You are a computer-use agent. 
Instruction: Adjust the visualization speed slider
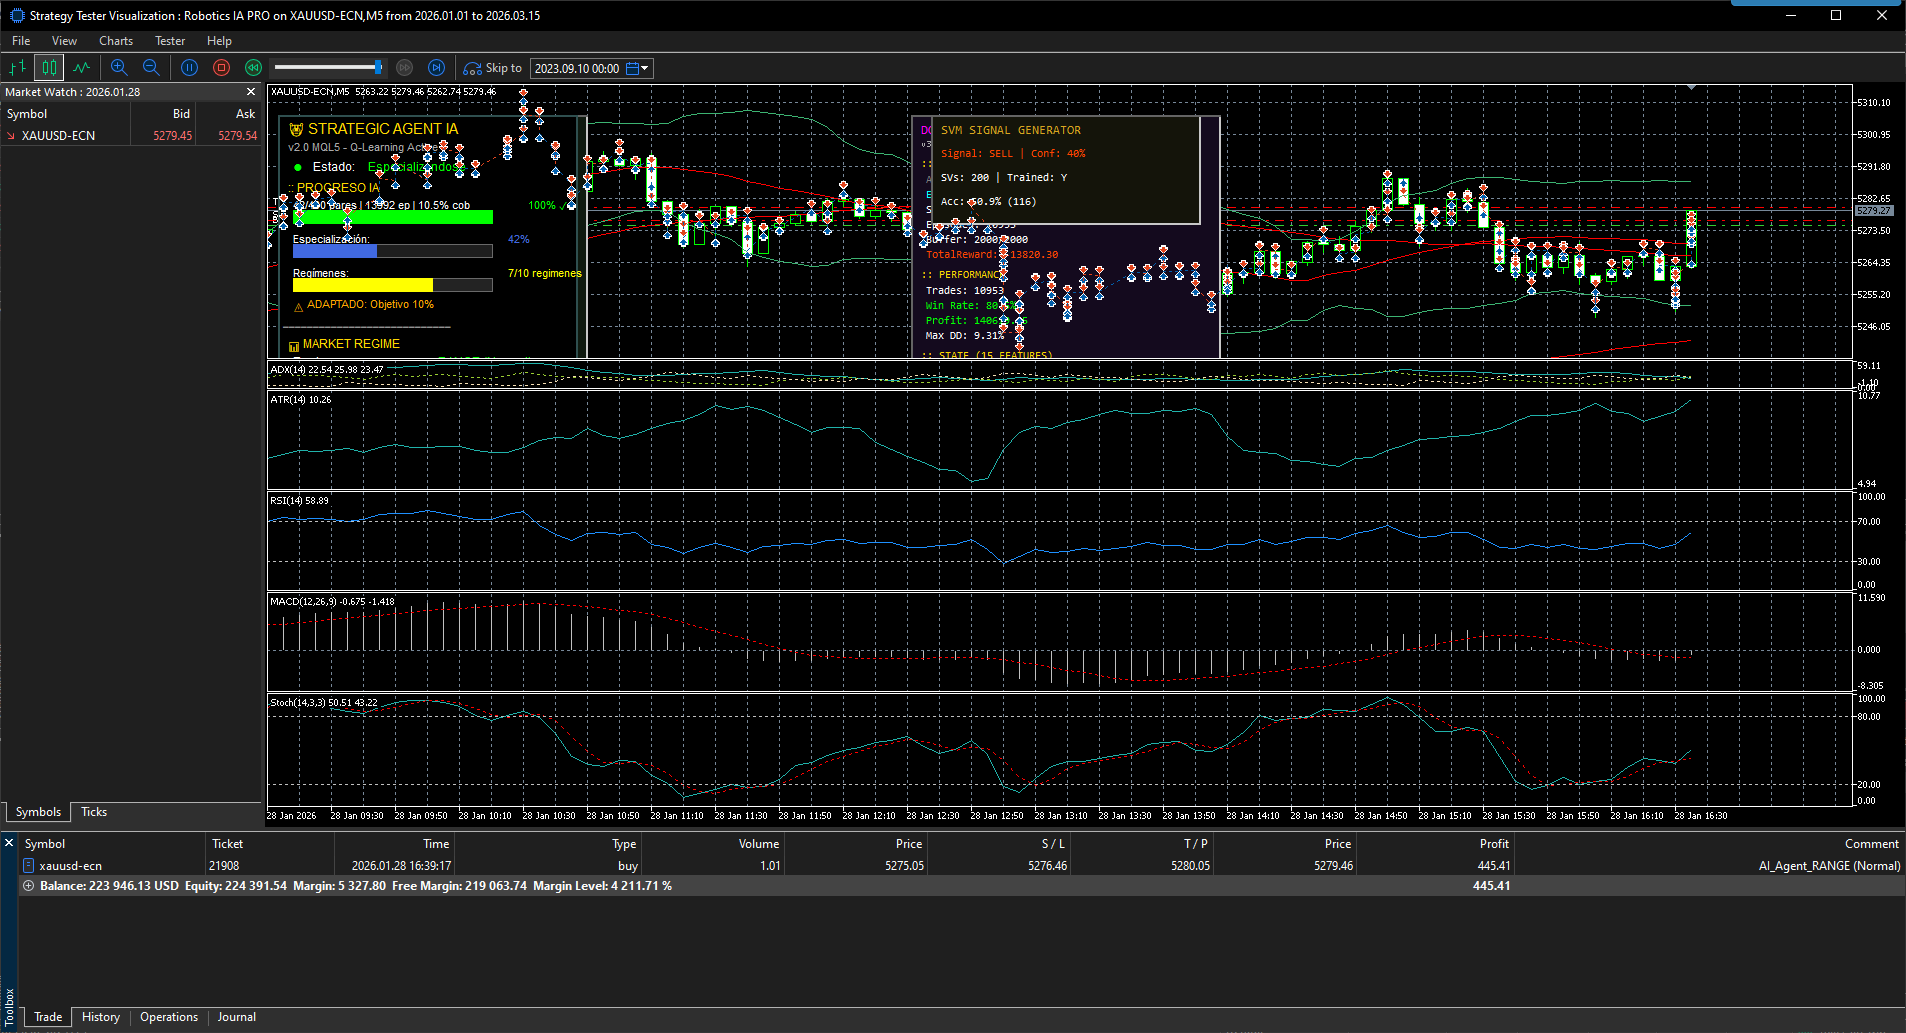(x=378, y=68)
